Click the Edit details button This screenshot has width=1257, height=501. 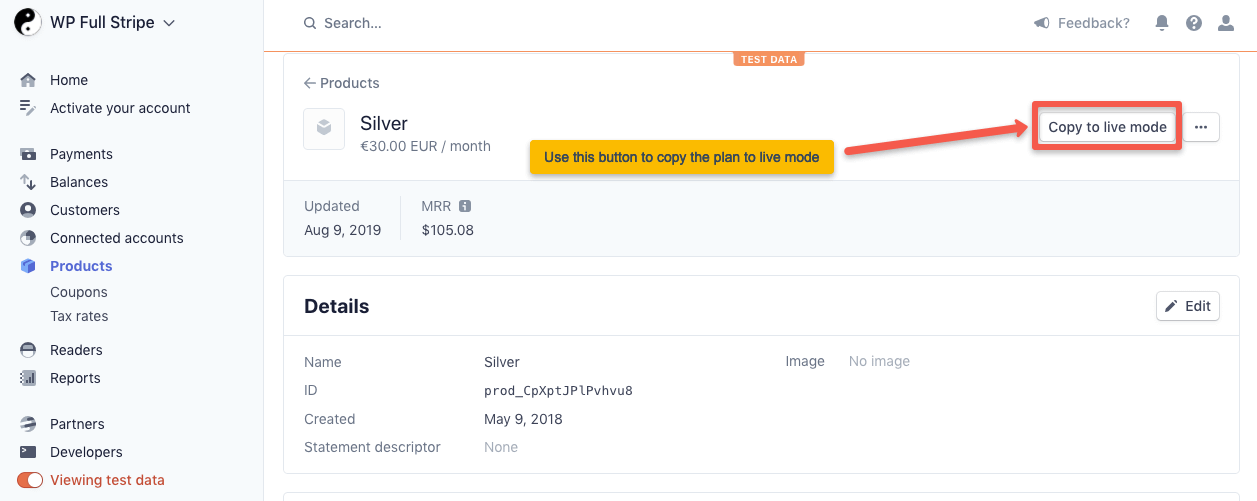coord(1187,306)
